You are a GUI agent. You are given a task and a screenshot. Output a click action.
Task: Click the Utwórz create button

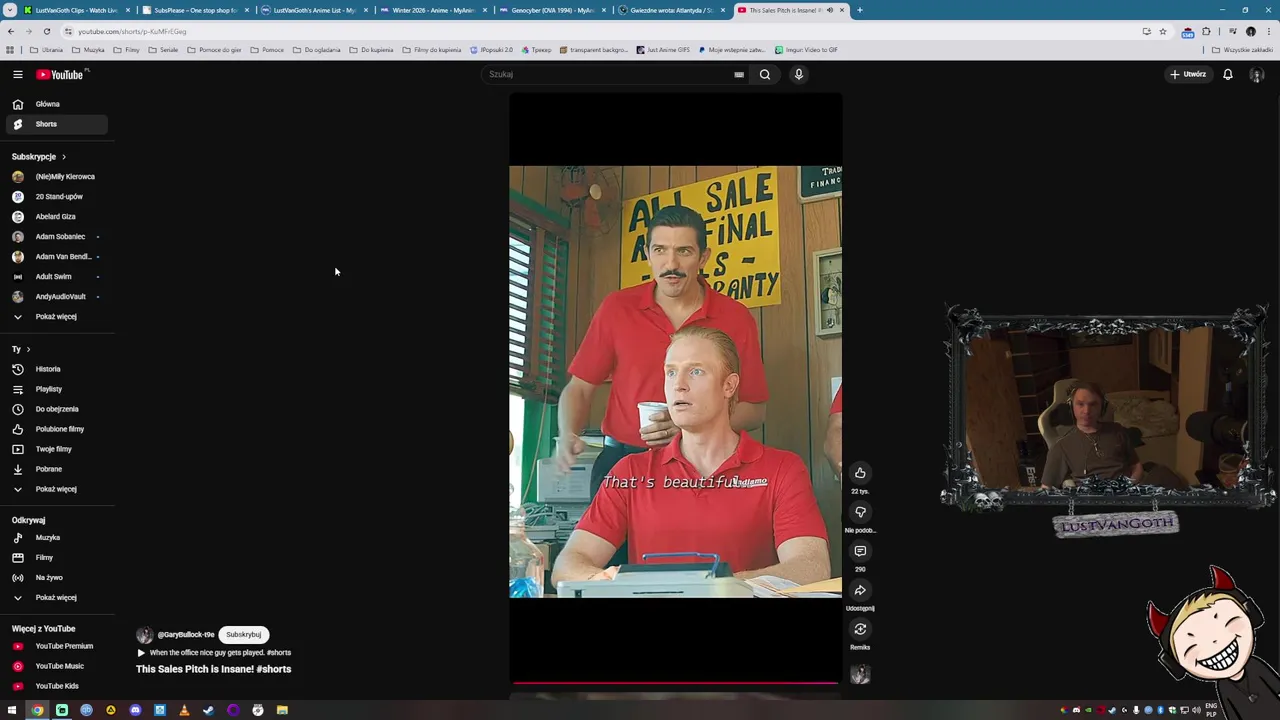[x=1189, y=74]
